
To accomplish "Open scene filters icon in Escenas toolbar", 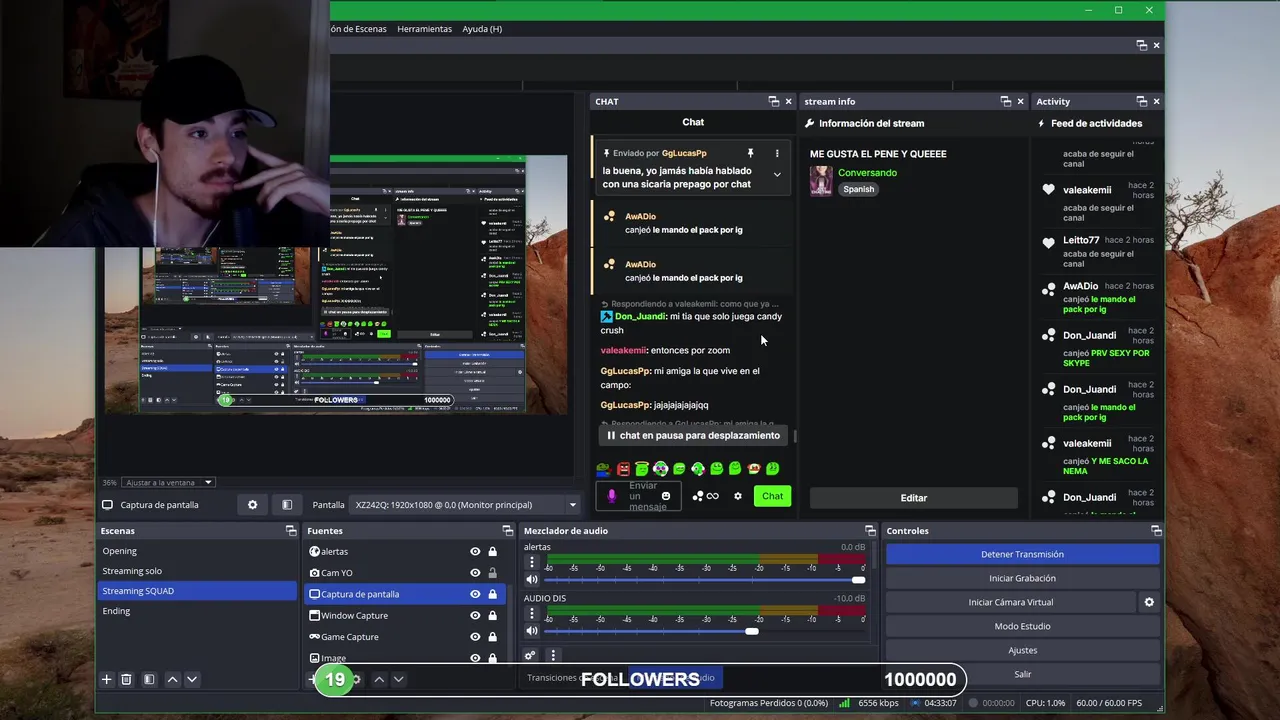I will pyautogui.click(x=149, y=679).
